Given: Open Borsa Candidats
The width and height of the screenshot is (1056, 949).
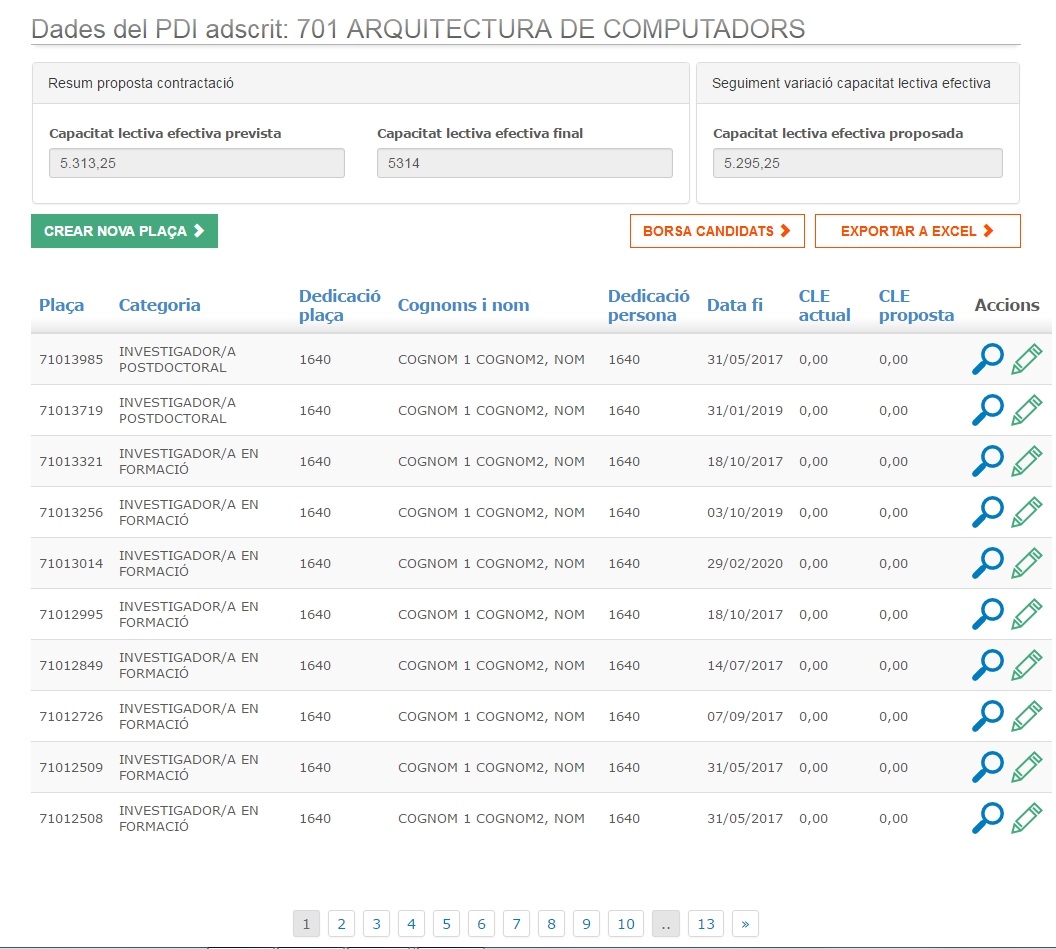Looking at the screenshot, I should 717,231.
